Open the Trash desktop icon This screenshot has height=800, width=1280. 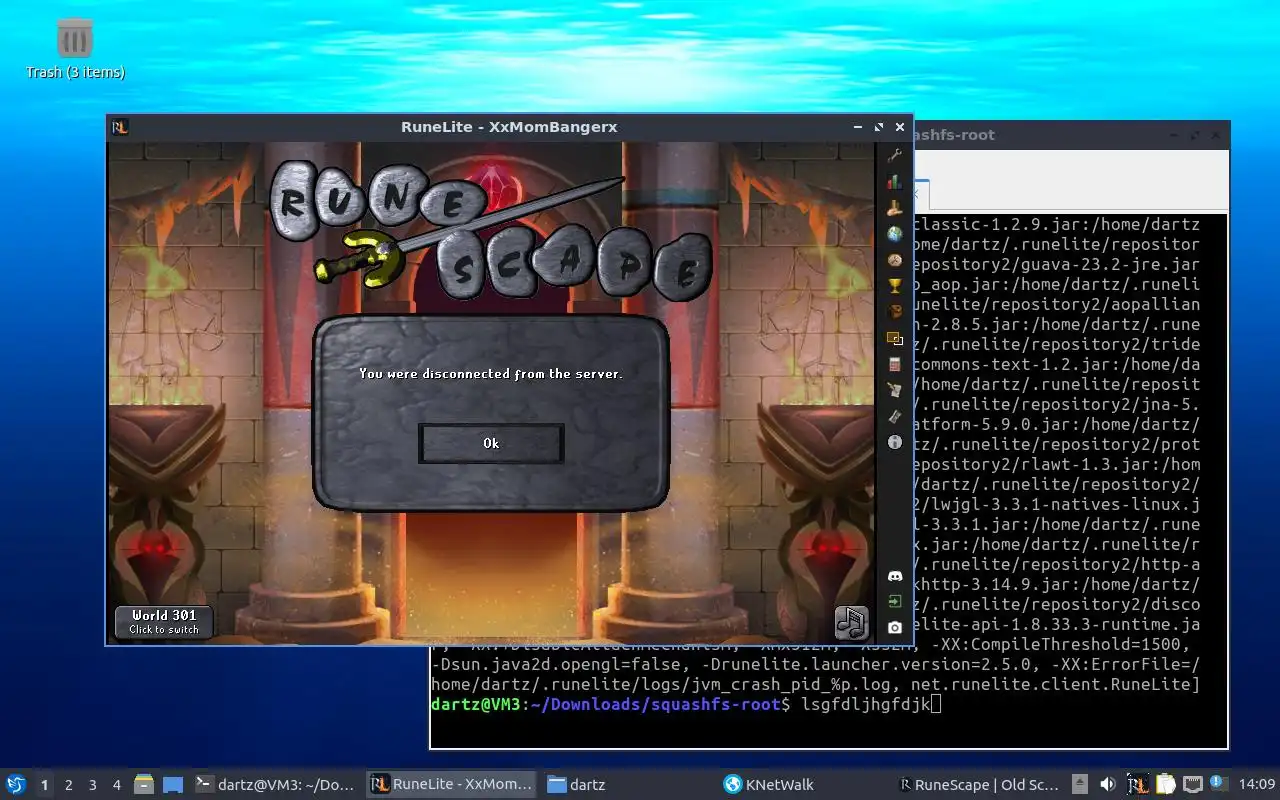tap(75, 48)
